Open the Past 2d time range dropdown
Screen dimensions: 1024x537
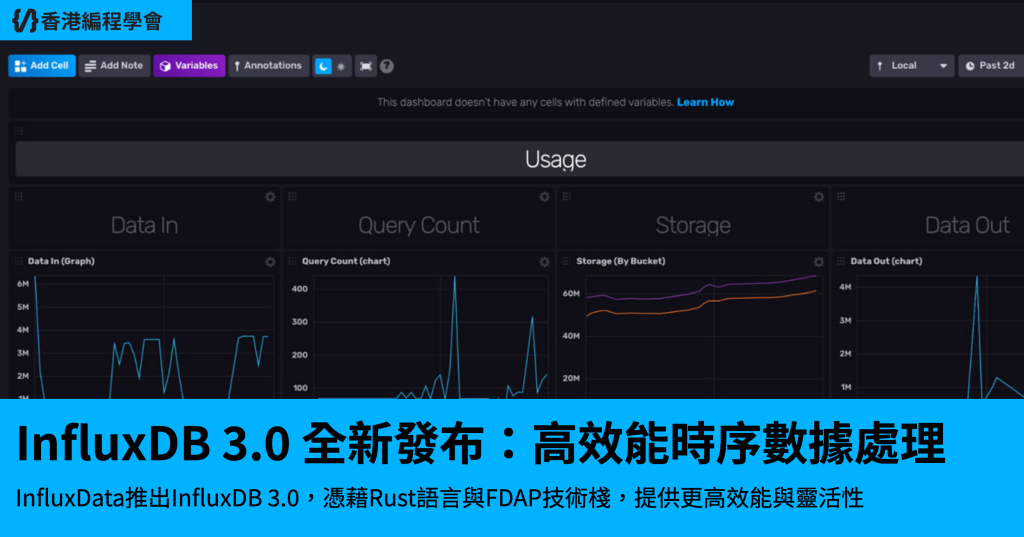[991, 66]
